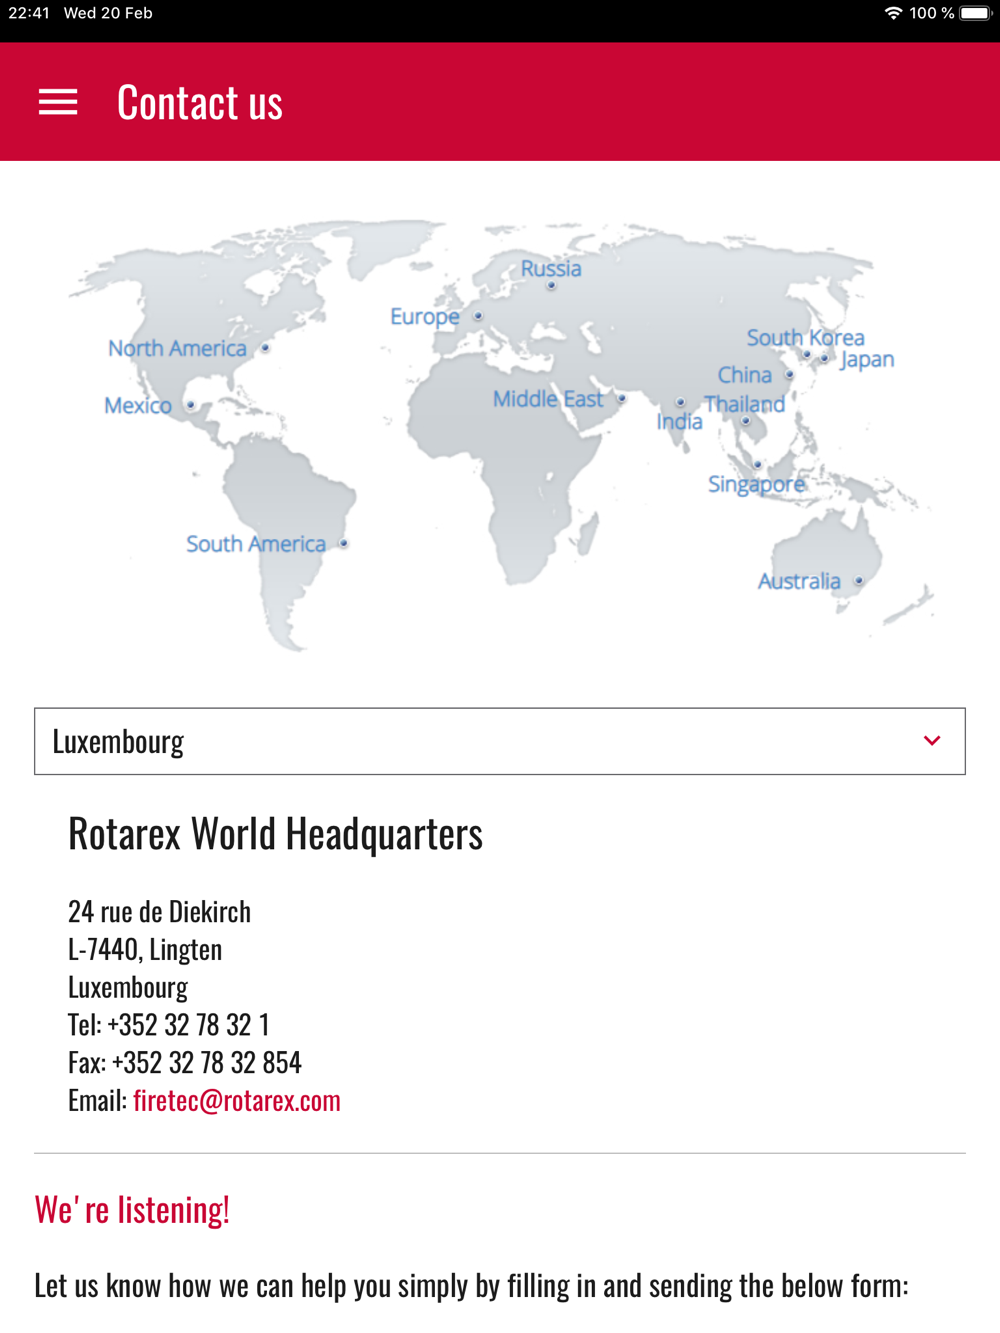Tap the battery indicator in status bar
Viewport: 1000px width, 1333px height.
[x=974, y=13]
